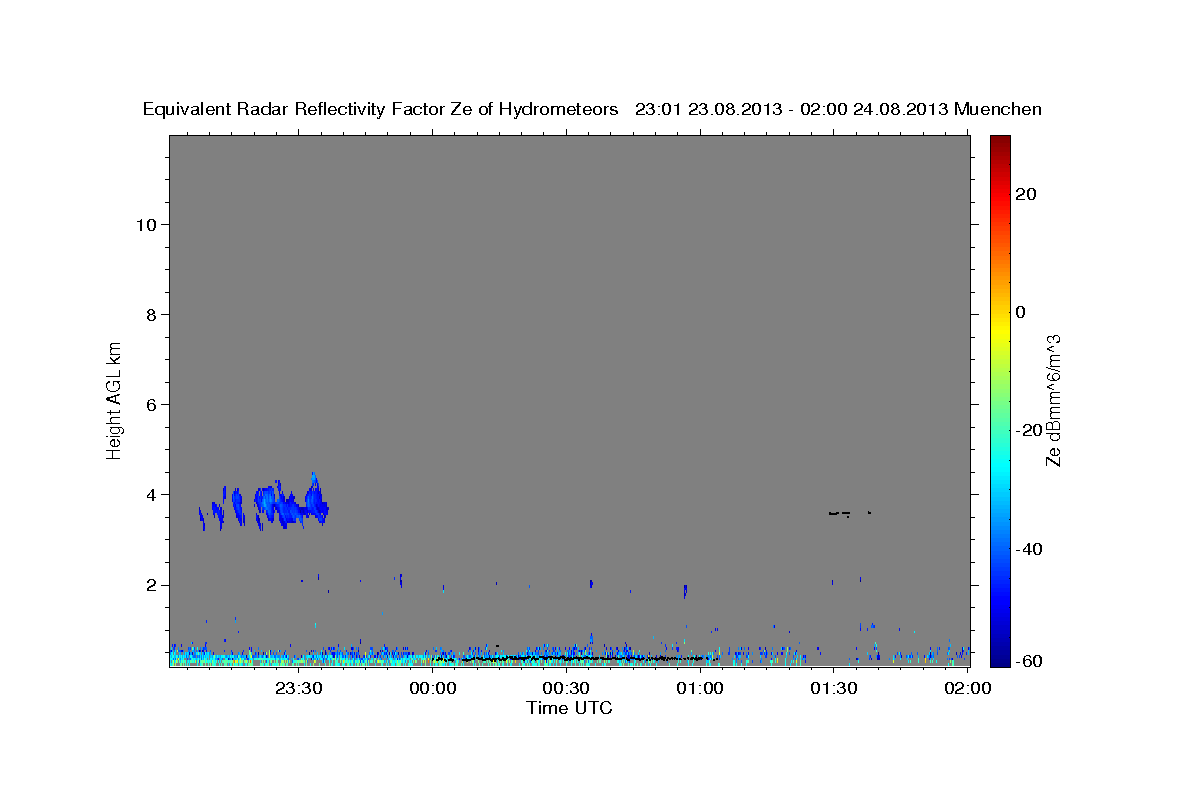The height and width of the screenshot is (800, 1200).
Task: Click the '01:00' time tick label
Action: [x=700, y=688]
